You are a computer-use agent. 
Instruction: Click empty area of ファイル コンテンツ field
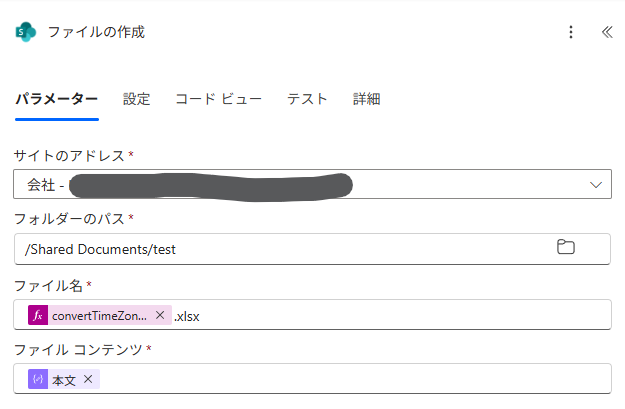[350, 379]
